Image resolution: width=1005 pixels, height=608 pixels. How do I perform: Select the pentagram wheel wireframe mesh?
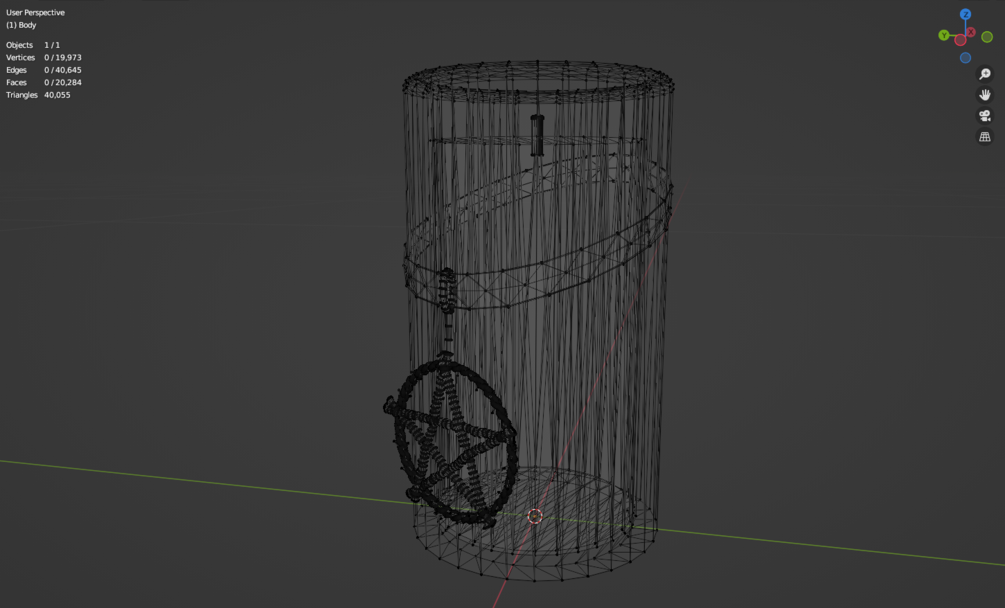point(451,442)
